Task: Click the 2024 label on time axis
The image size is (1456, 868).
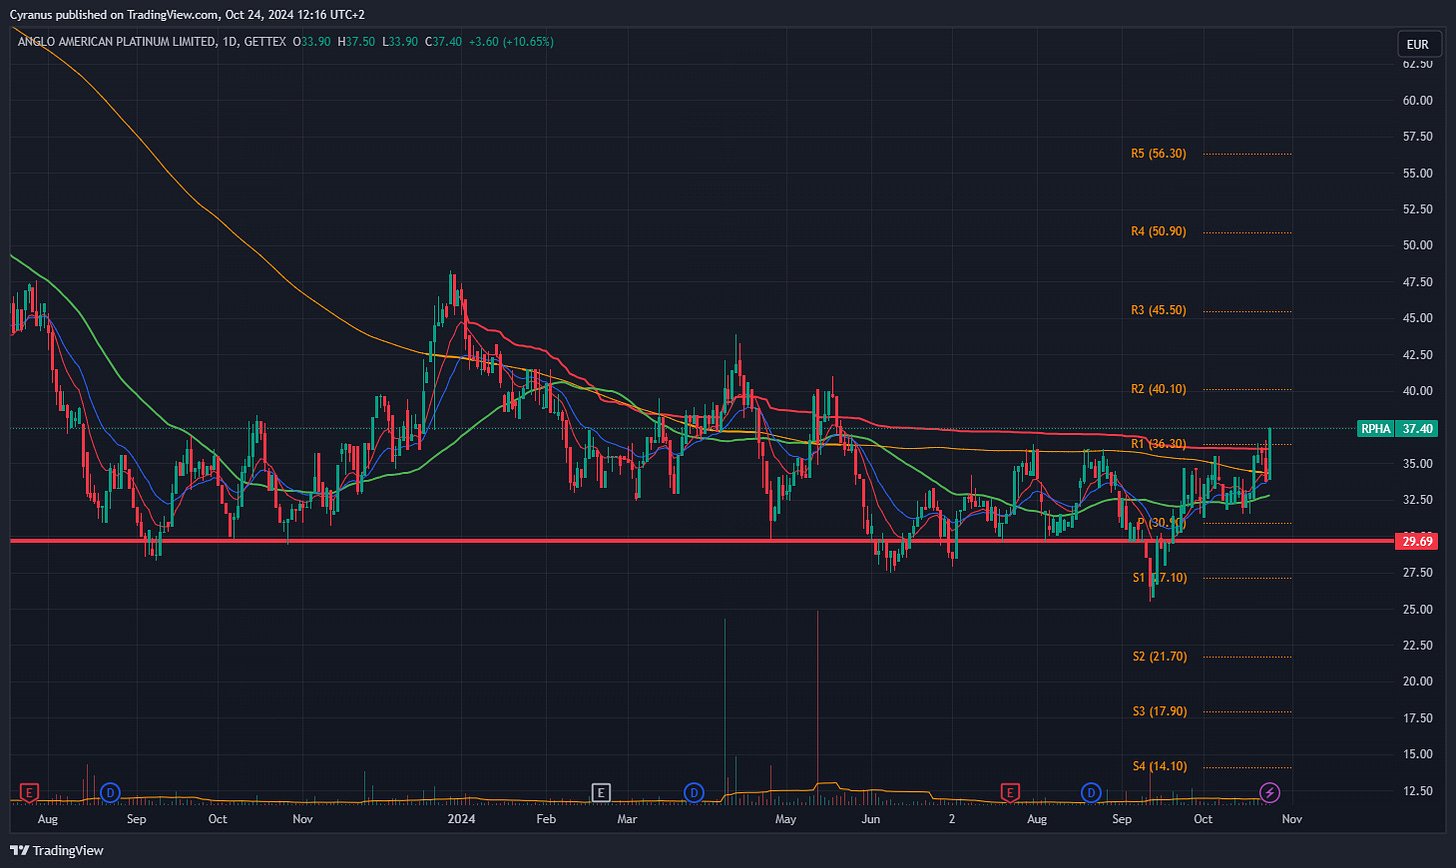Action: (x=461, y=819)
